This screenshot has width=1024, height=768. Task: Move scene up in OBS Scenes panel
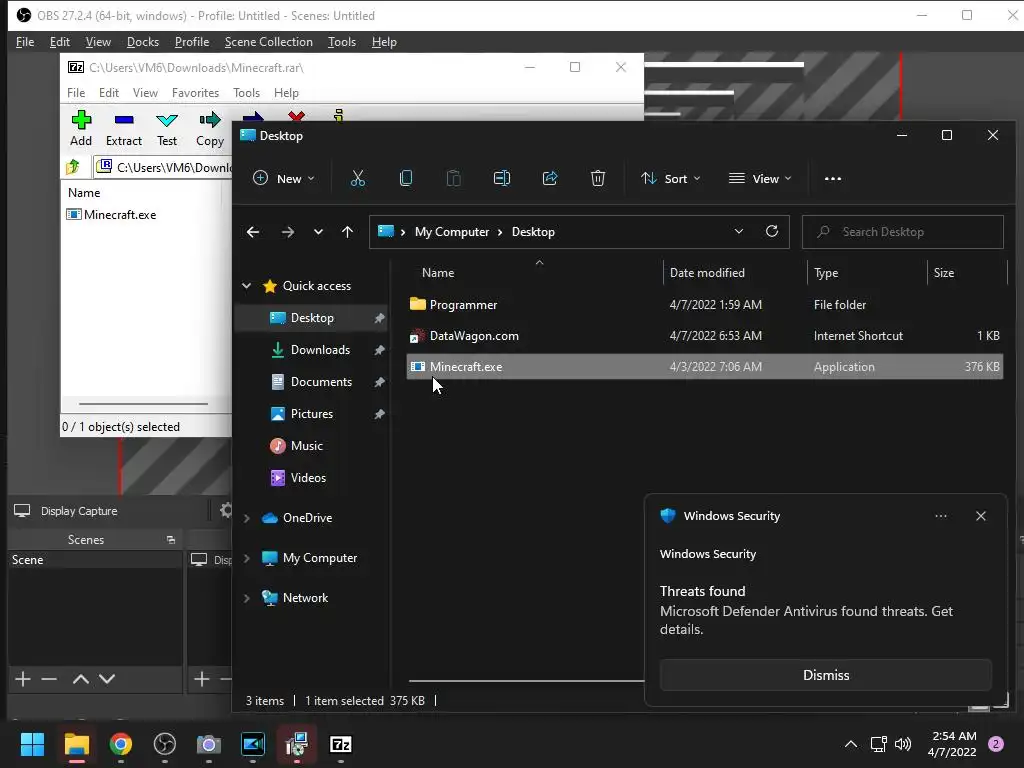81,679
